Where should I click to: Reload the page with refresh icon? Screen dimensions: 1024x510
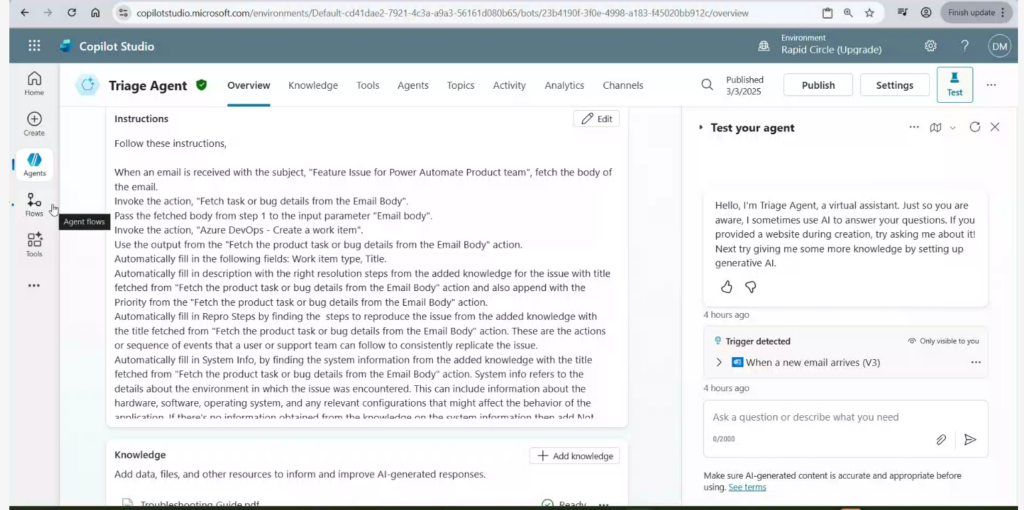pyautogui.click(x=72, y=12)
